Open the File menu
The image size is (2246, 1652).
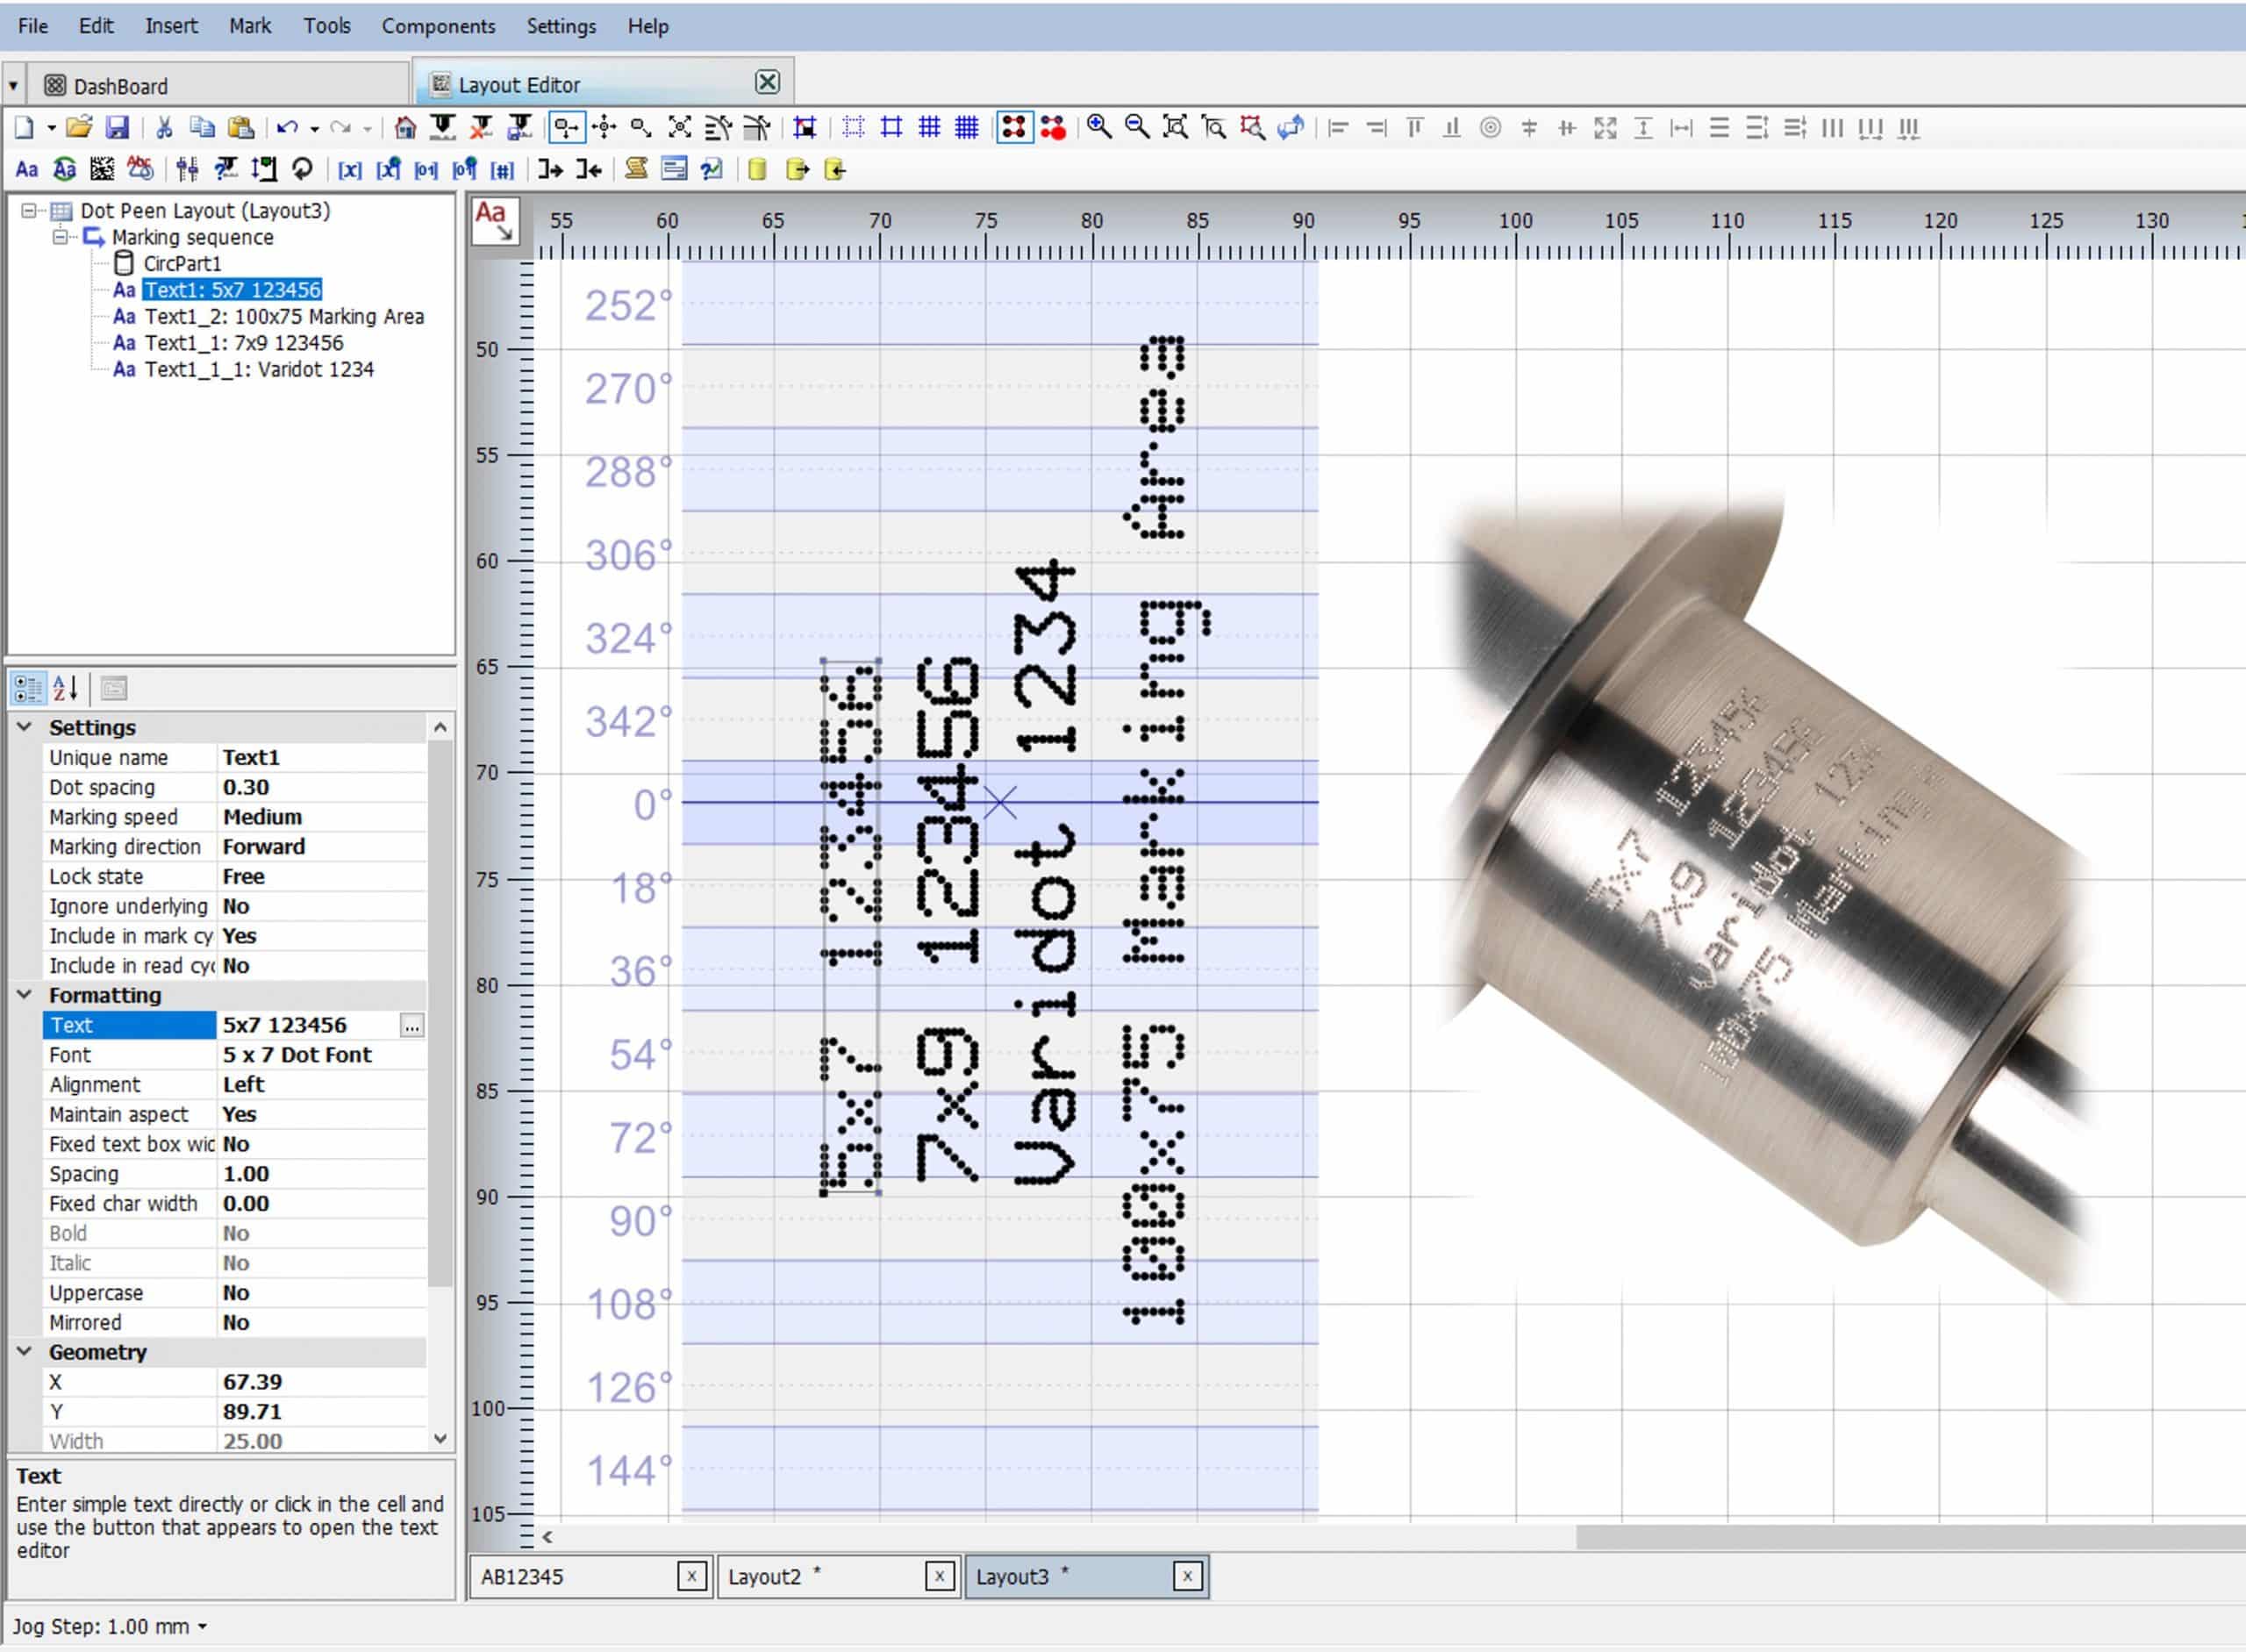click(32, 26)
